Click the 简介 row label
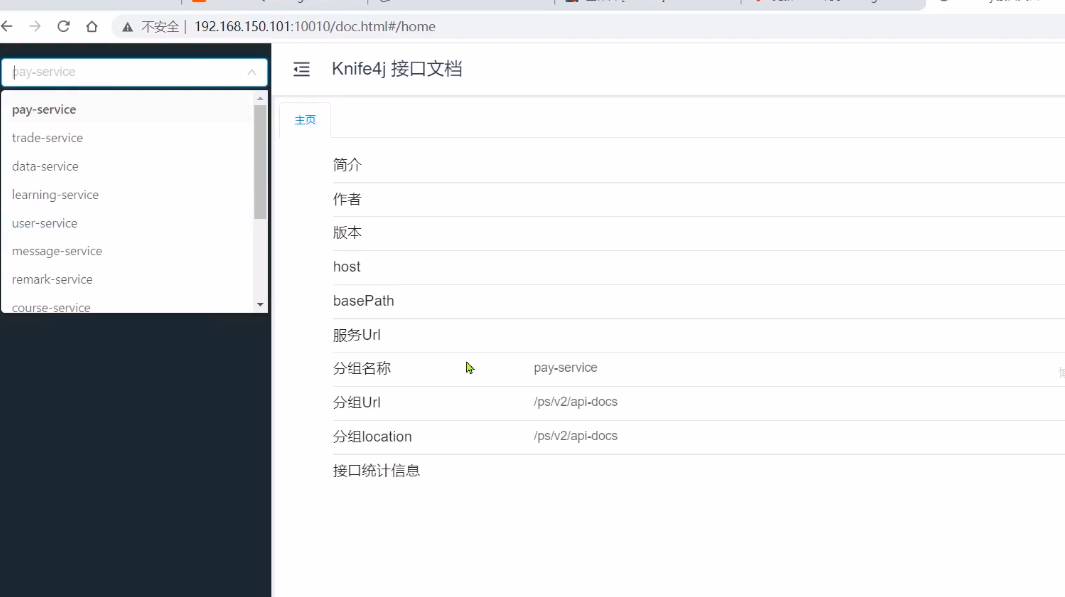Image resolution: width=1065 pixels, height=597 pixels. tap(347, 165)
